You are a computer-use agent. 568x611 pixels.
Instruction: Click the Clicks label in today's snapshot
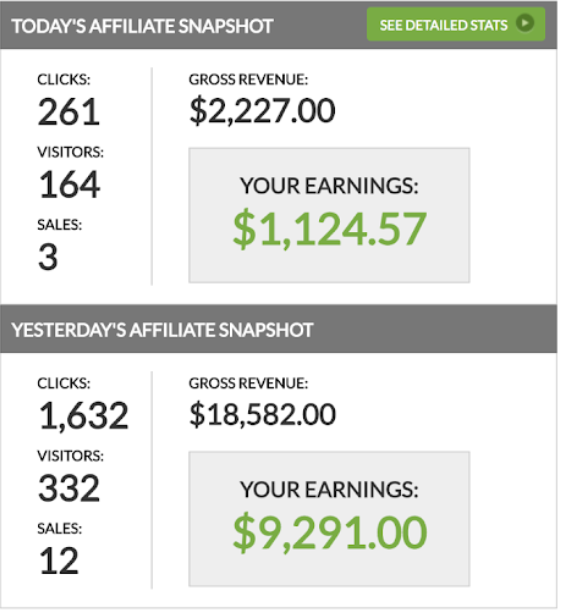click(x=64, y=79)
